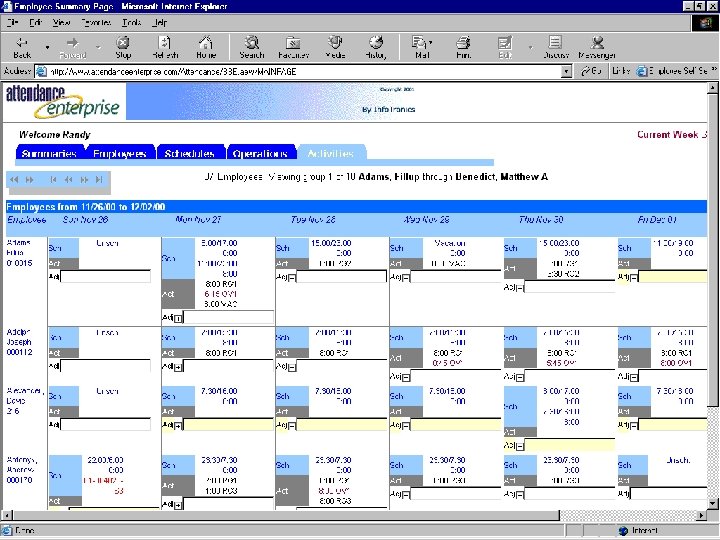Screen dimensions: 720x540
Task: Click the Back toolbar icon
Action: (22, 48)
